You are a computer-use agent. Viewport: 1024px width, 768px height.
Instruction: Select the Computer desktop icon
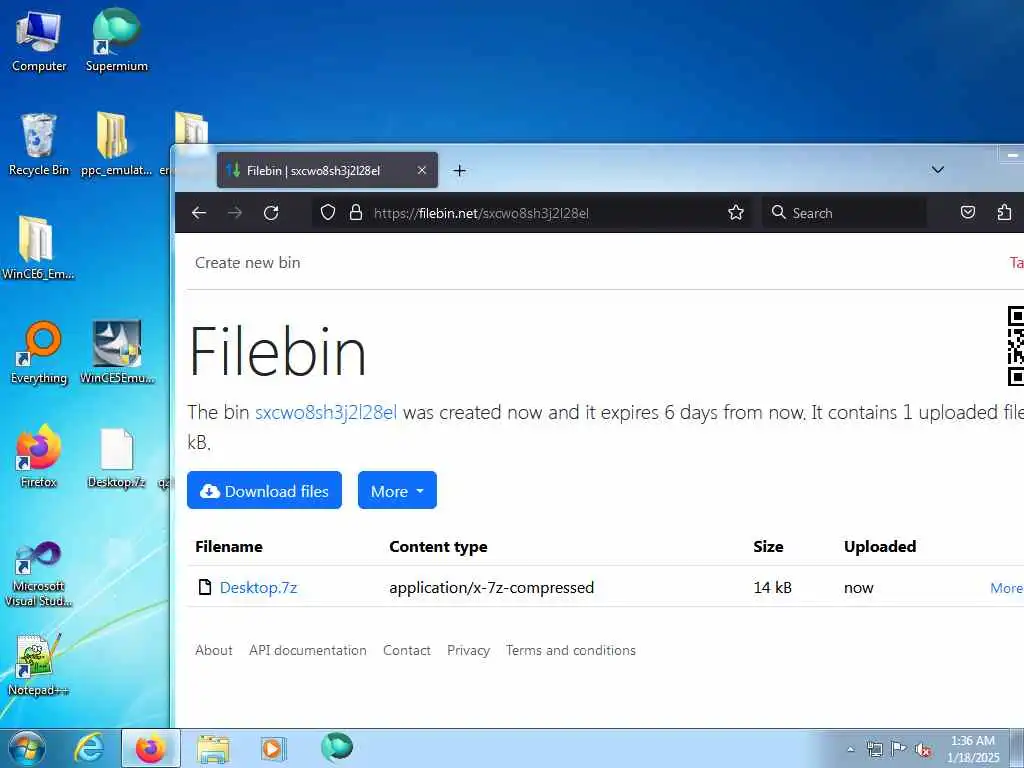coord(39,41)
